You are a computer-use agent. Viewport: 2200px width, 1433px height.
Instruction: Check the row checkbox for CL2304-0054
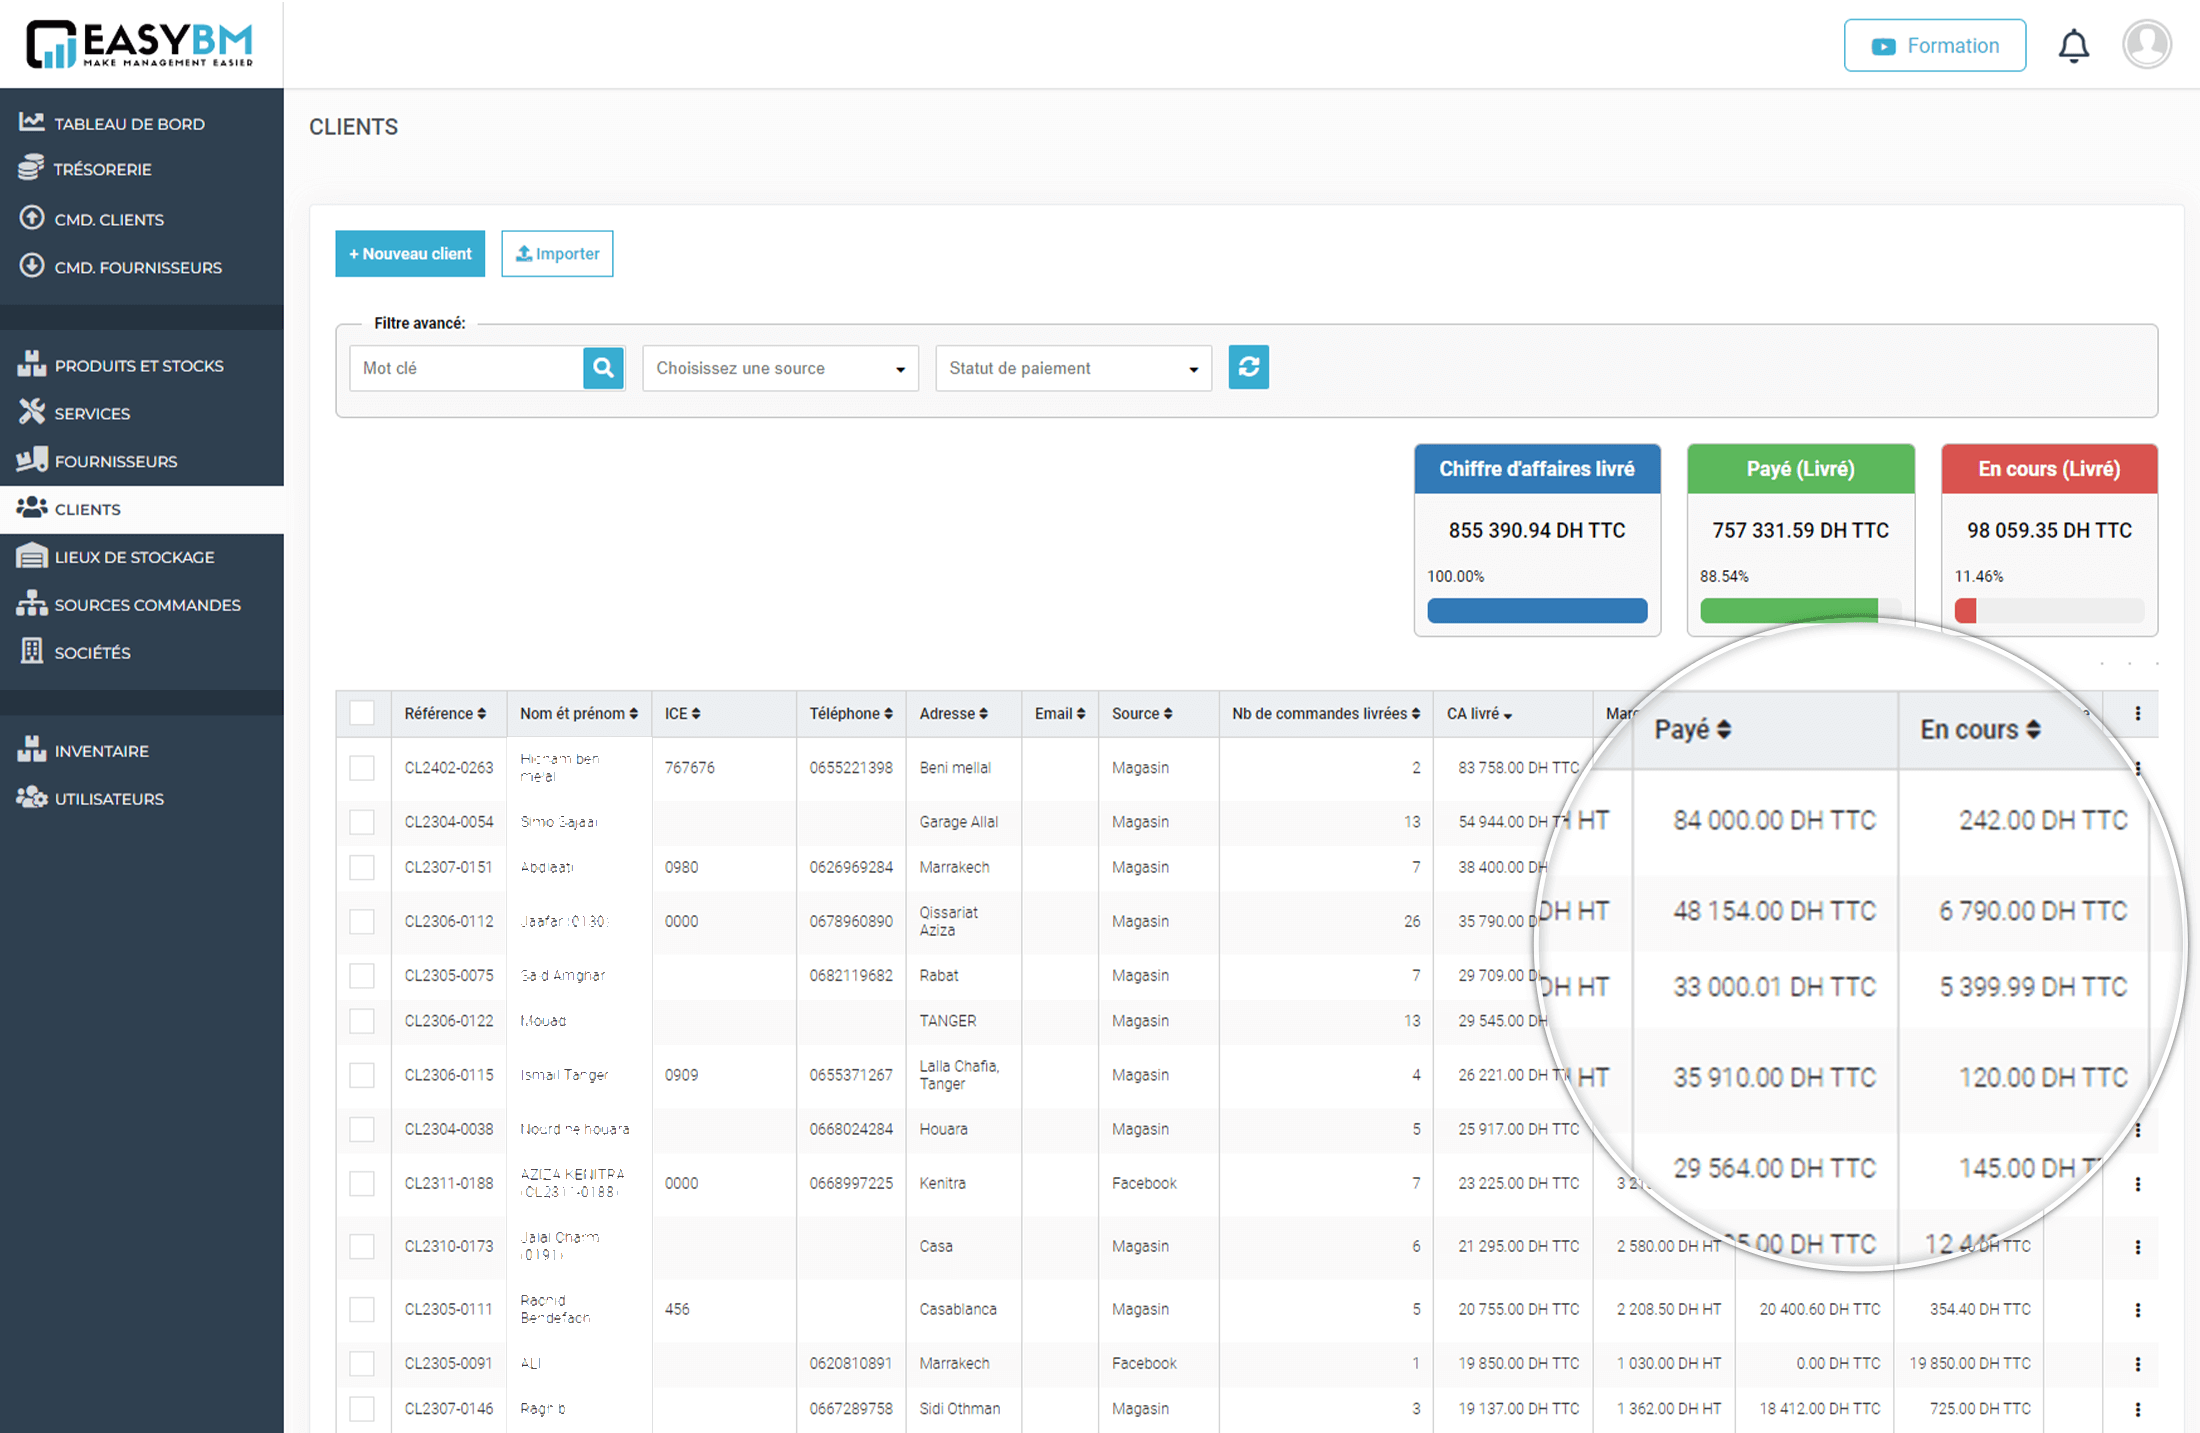362,822
